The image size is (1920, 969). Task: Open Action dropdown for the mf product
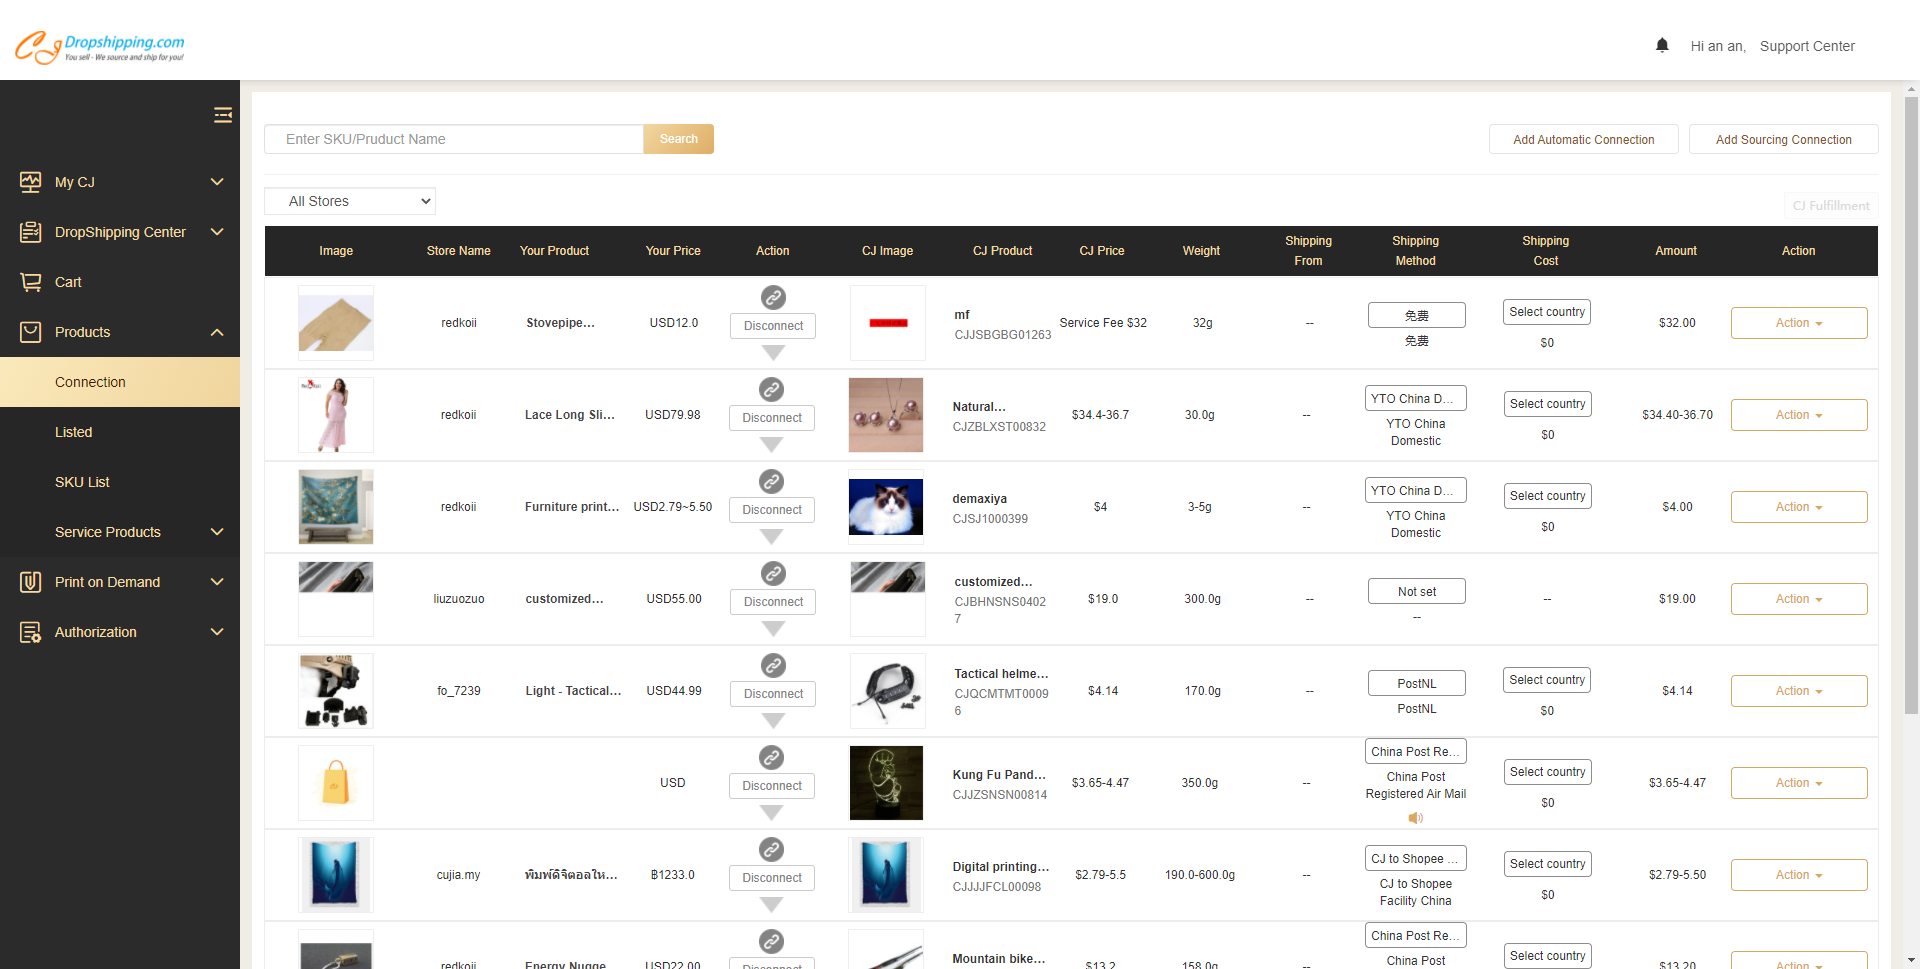[x=1798, y=323]
